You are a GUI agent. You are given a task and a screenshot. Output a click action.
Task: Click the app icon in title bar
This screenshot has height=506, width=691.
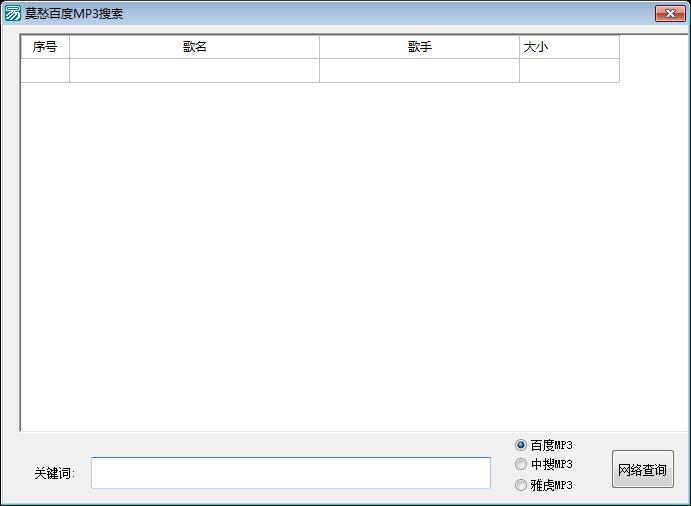click(x=12, y=13)
